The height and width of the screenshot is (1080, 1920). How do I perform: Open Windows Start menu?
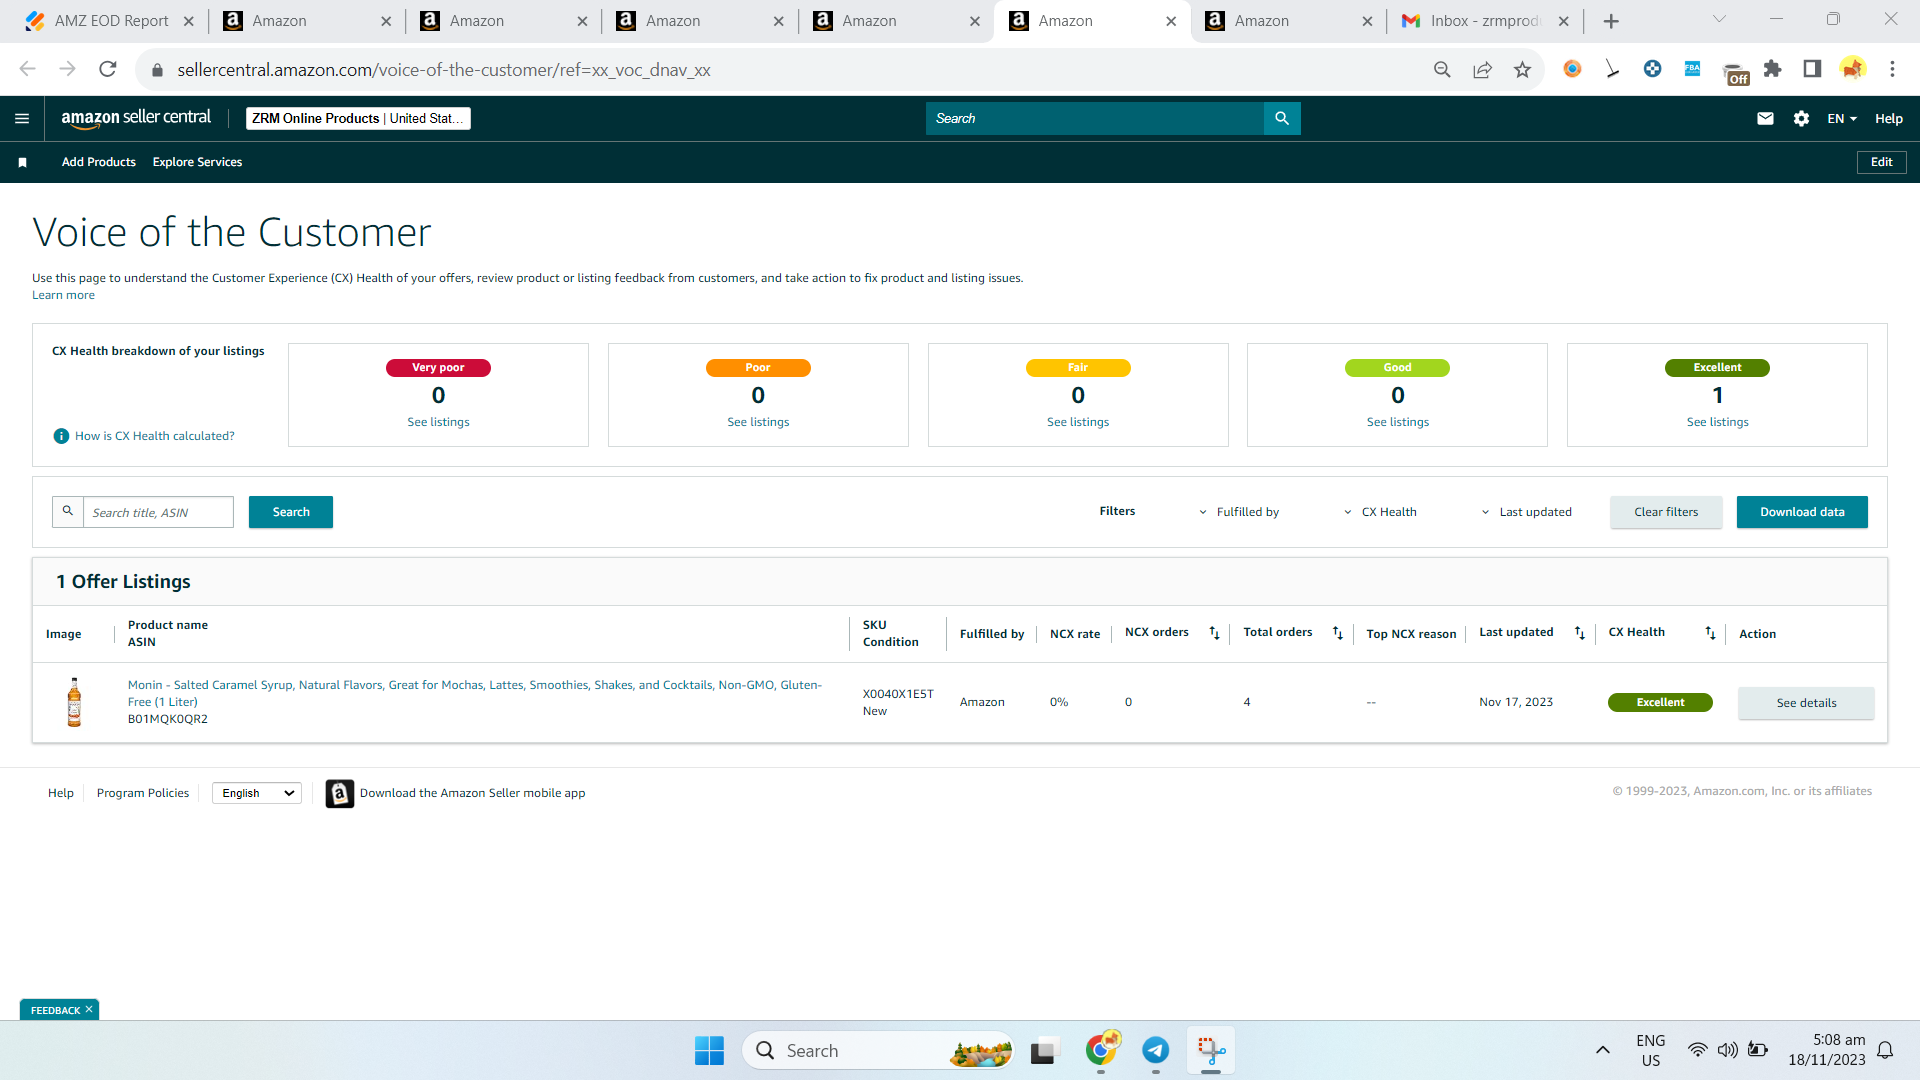(709, 1051)
